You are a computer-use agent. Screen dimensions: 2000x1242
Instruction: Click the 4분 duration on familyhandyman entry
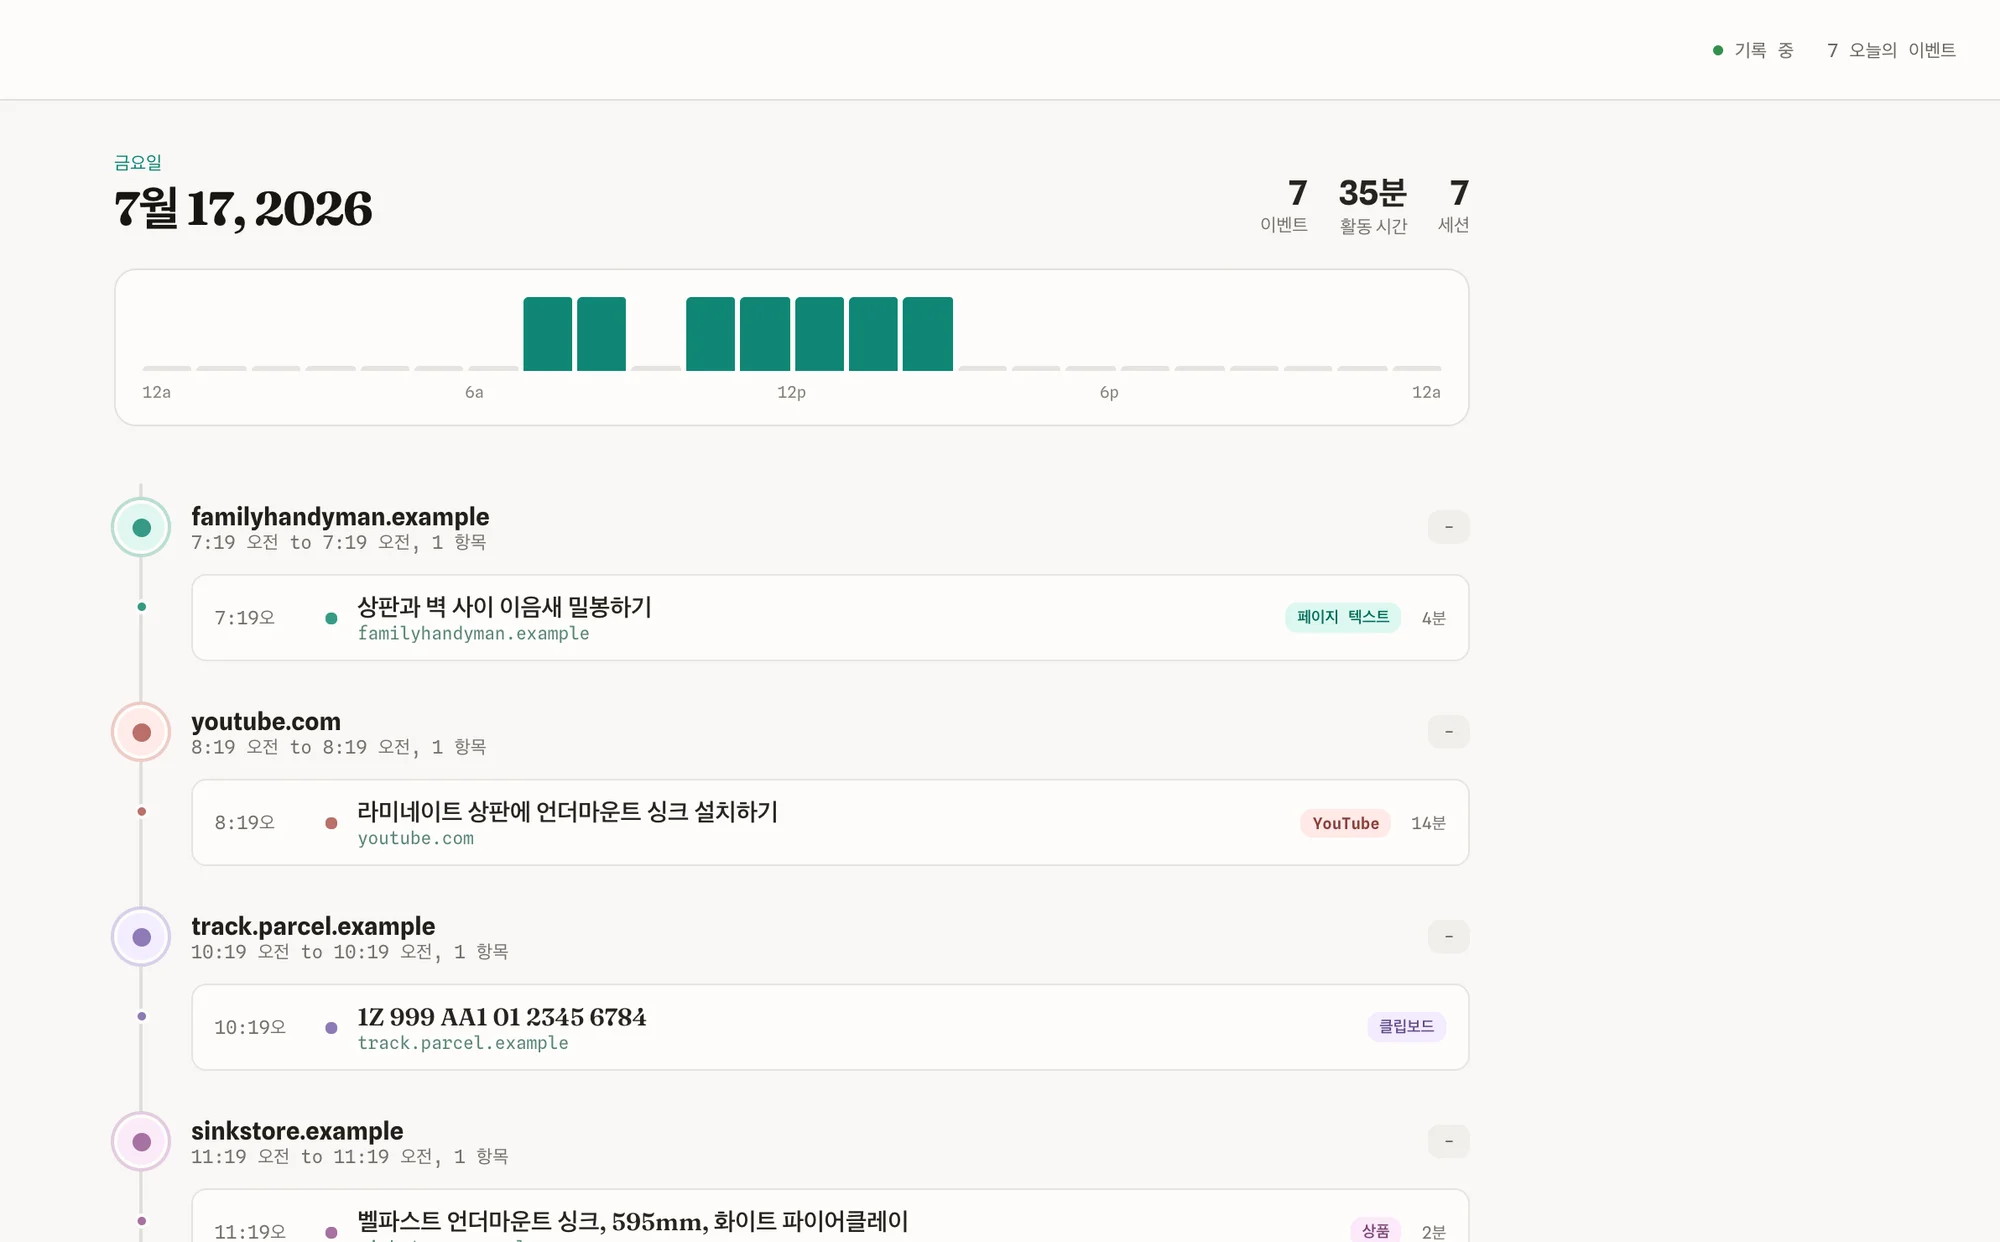pyautogui.click(x=1434, y=618)
